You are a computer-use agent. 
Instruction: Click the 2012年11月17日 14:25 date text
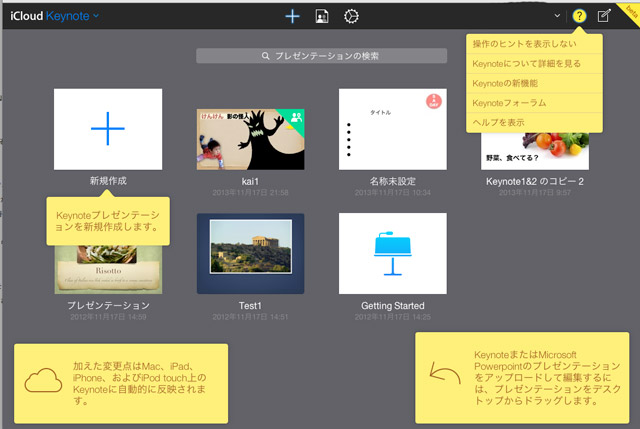click(393, 317)
